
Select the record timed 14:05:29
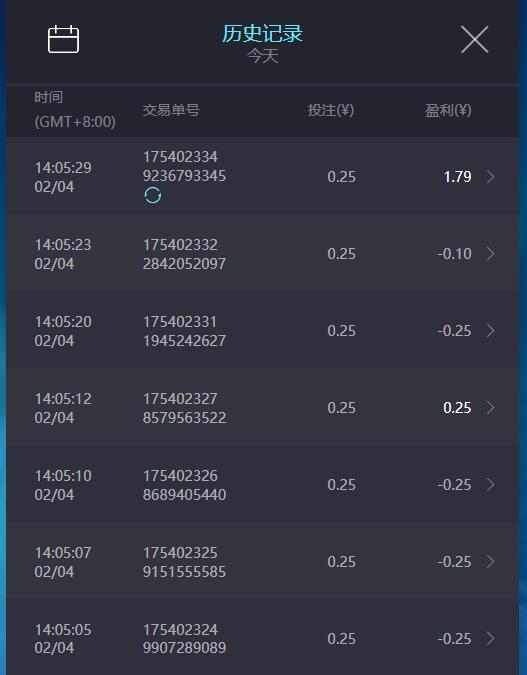coord(263,176)
